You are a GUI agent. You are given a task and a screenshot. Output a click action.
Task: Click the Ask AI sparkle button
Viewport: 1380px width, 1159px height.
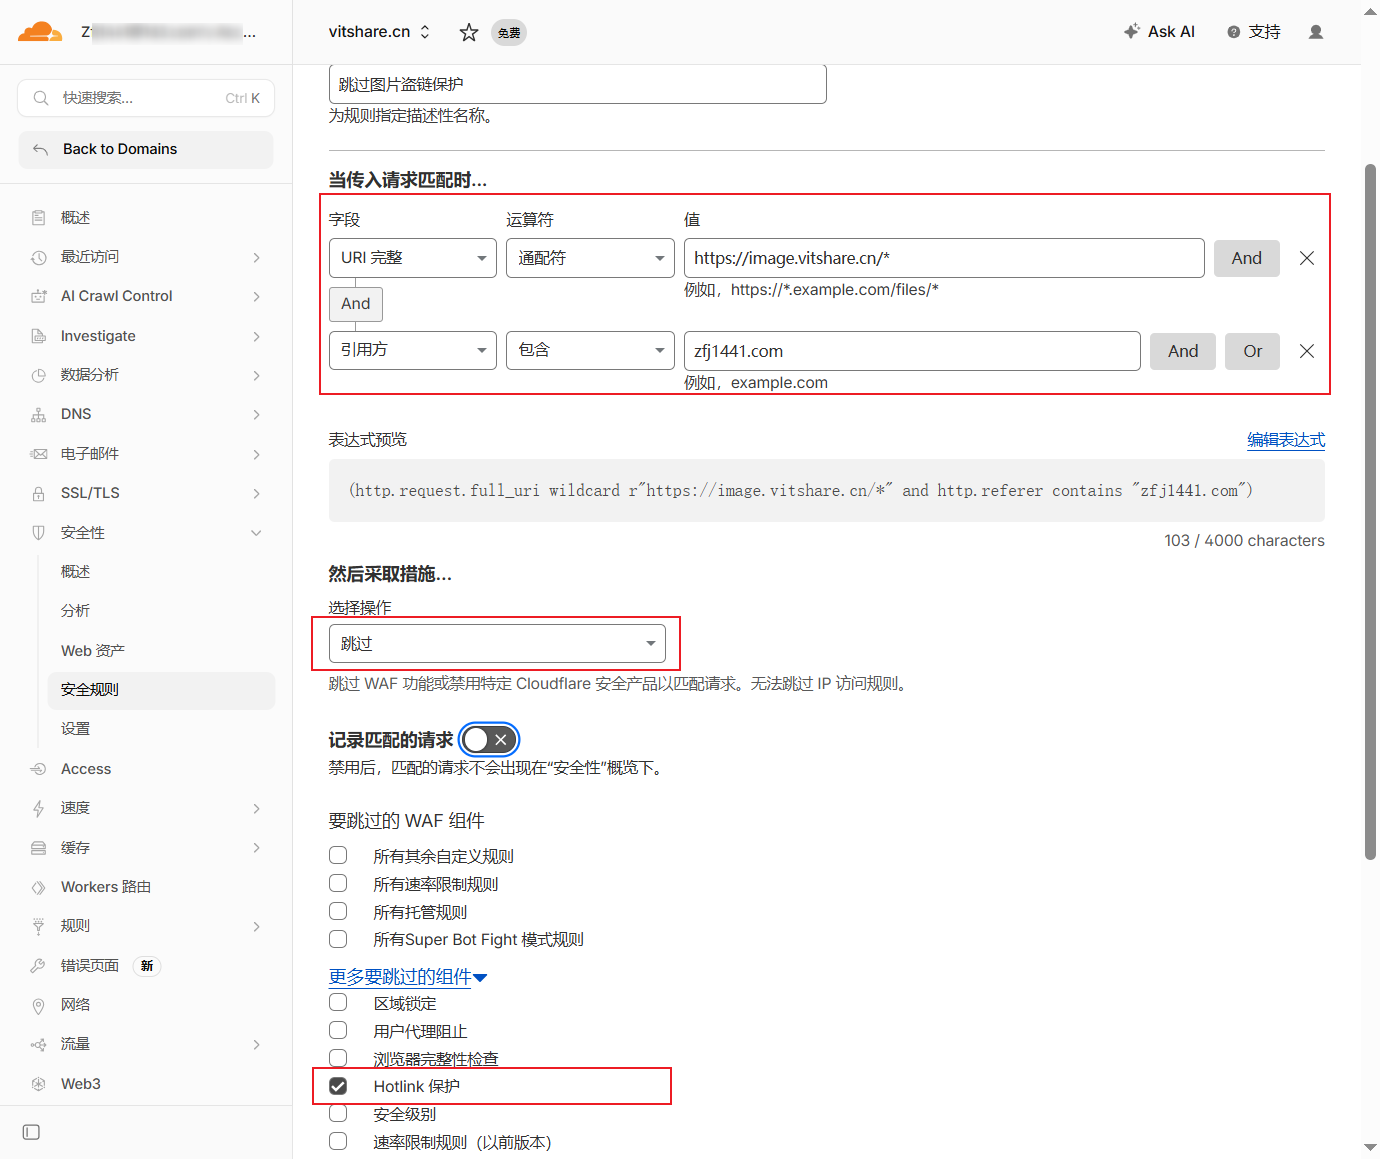pos(1159,32)
